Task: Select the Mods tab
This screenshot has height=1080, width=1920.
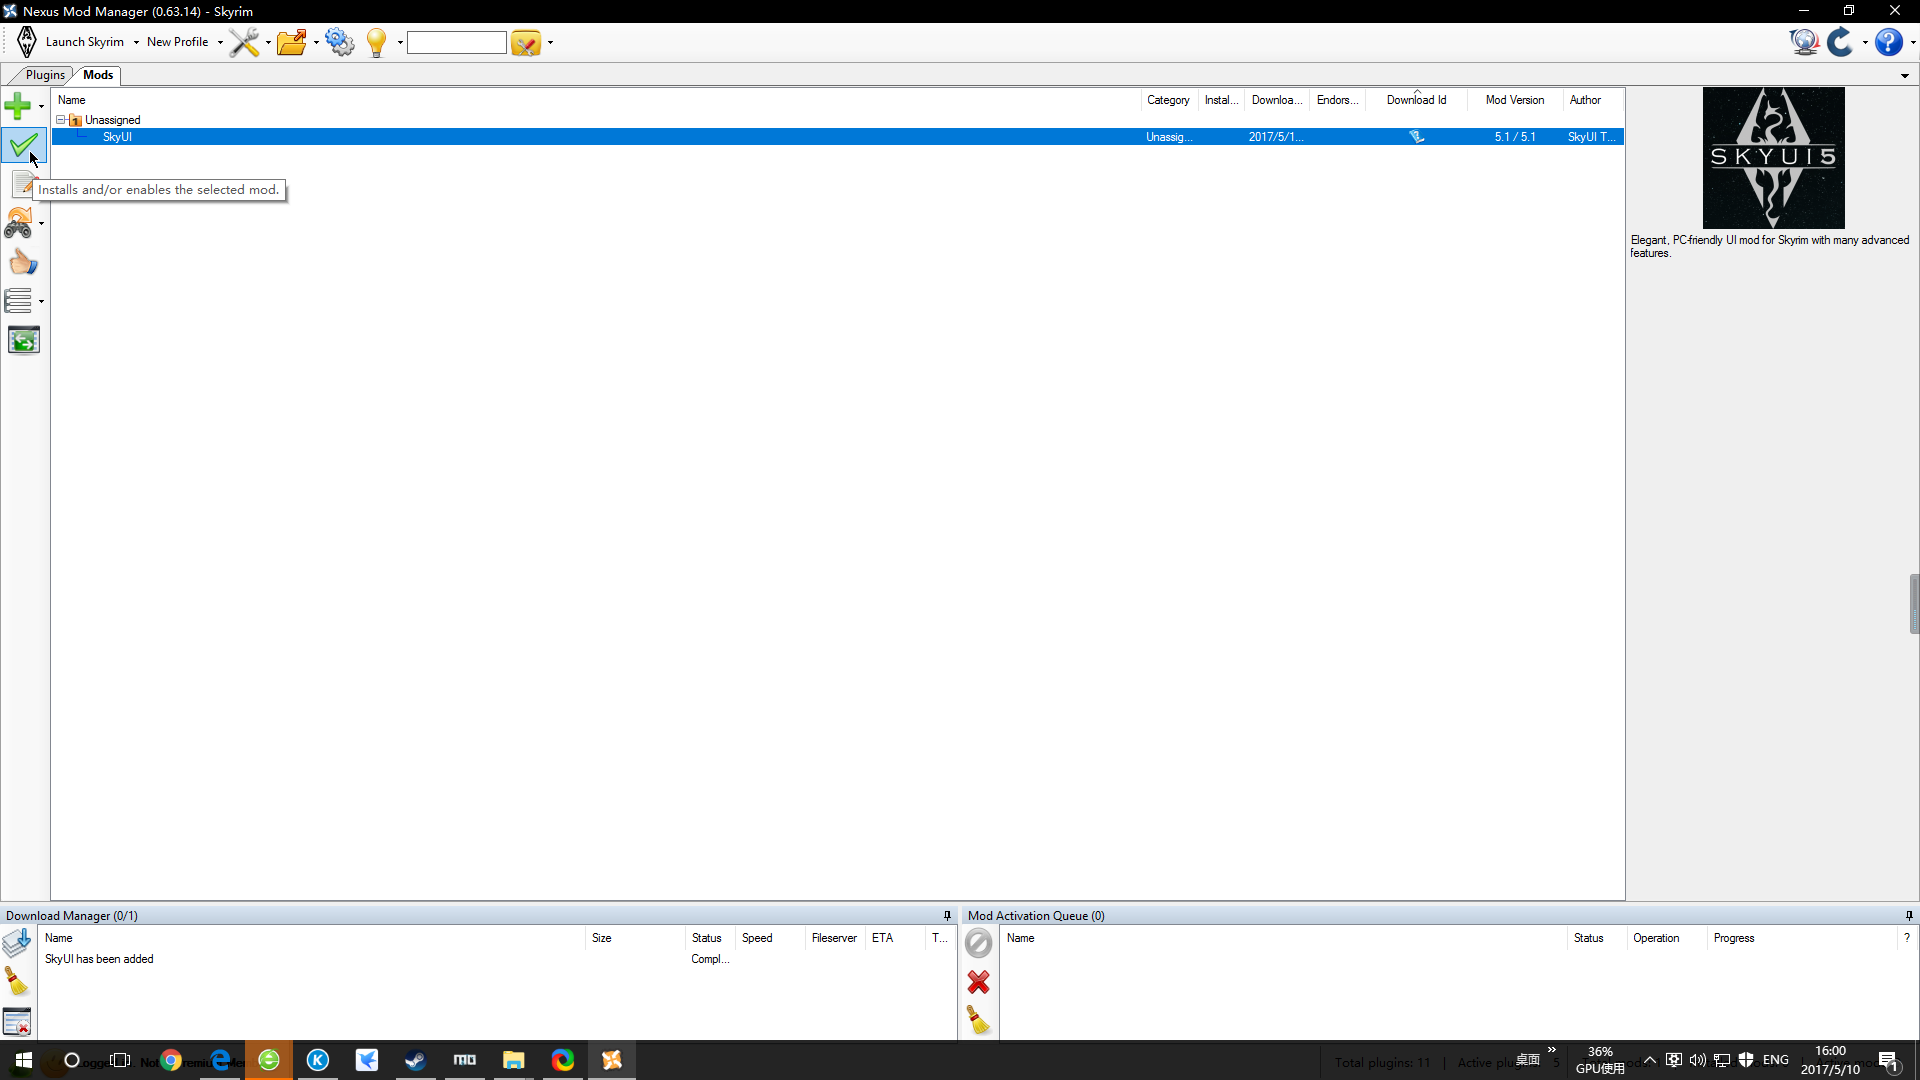Action: [x=98, y=75]
